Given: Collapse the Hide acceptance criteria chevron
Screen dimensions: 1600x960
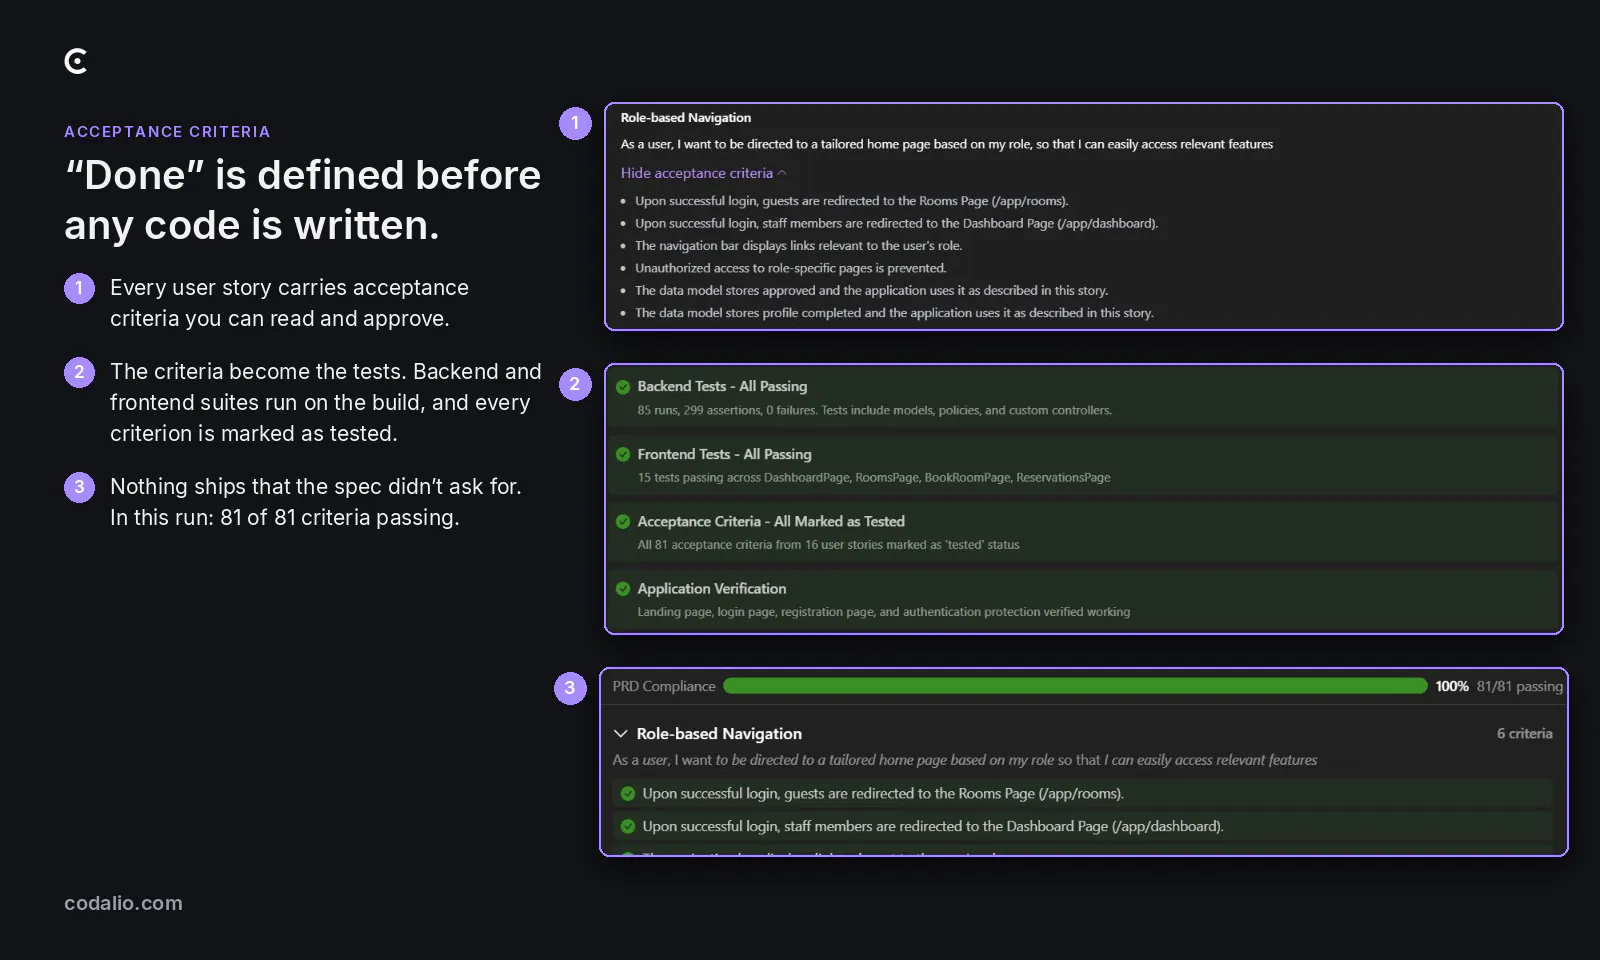Looking at the screenshot, I should [x=782, y=173].
